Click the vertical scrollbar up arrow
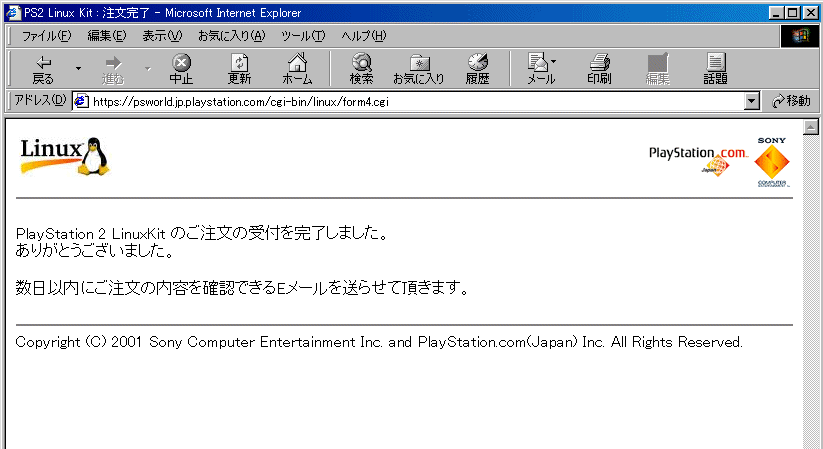 coord(810,127)
